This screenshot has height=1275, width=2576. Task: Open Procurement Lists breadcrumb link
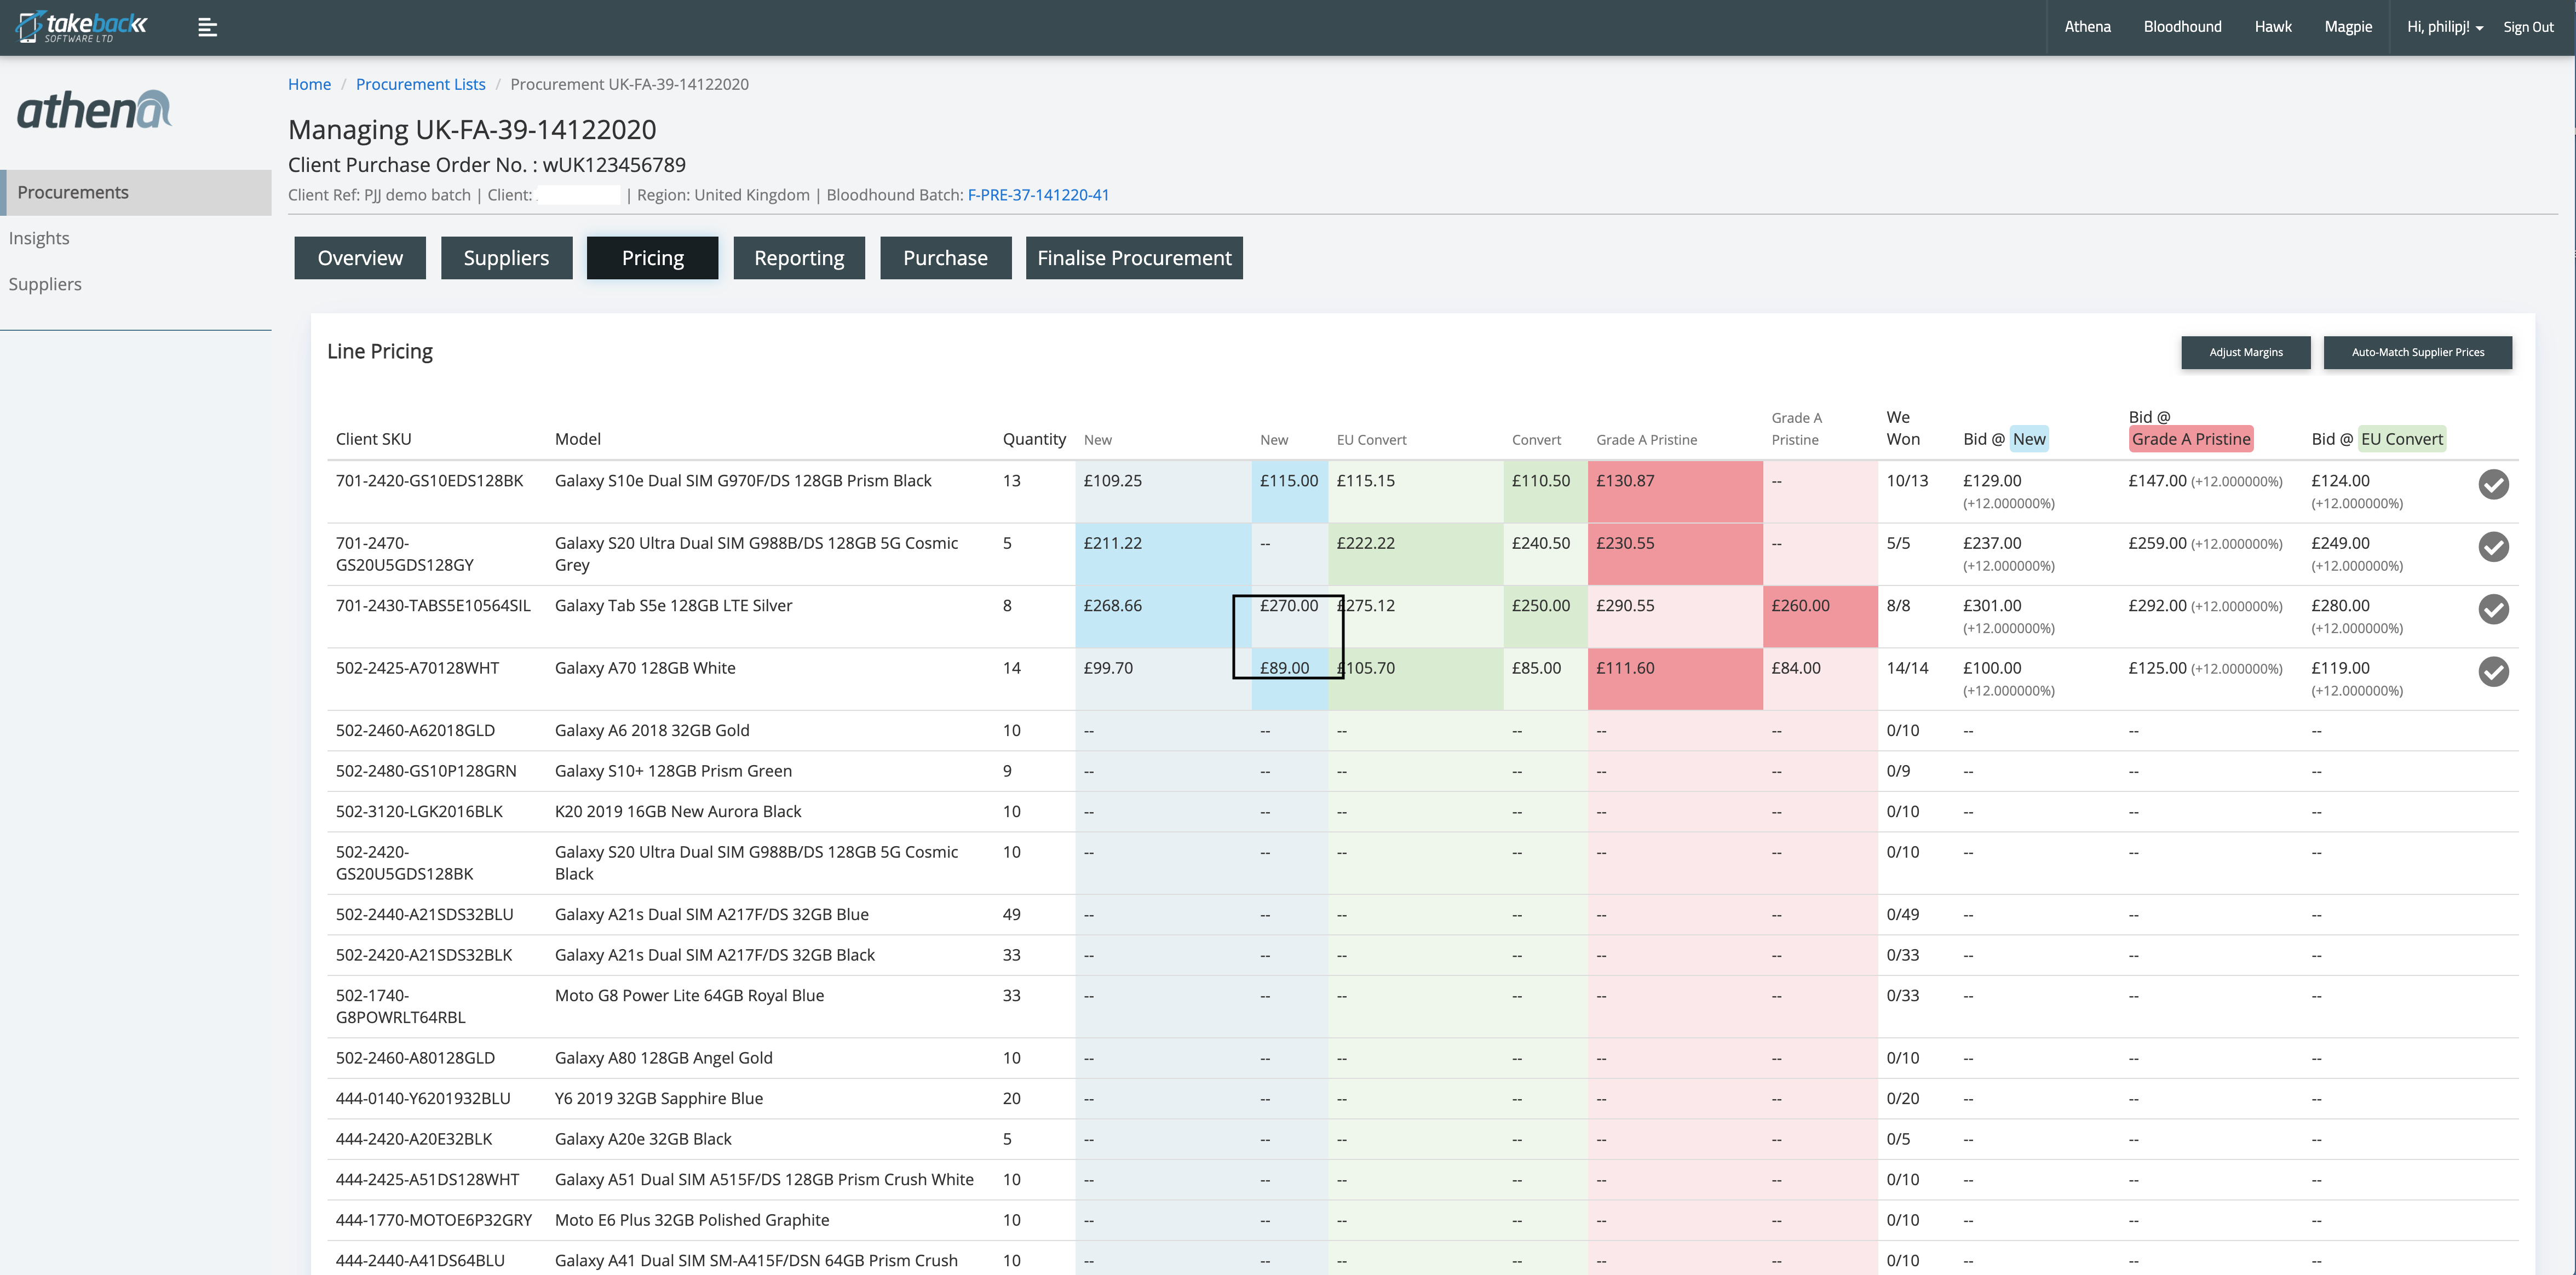tap(420, 84)
